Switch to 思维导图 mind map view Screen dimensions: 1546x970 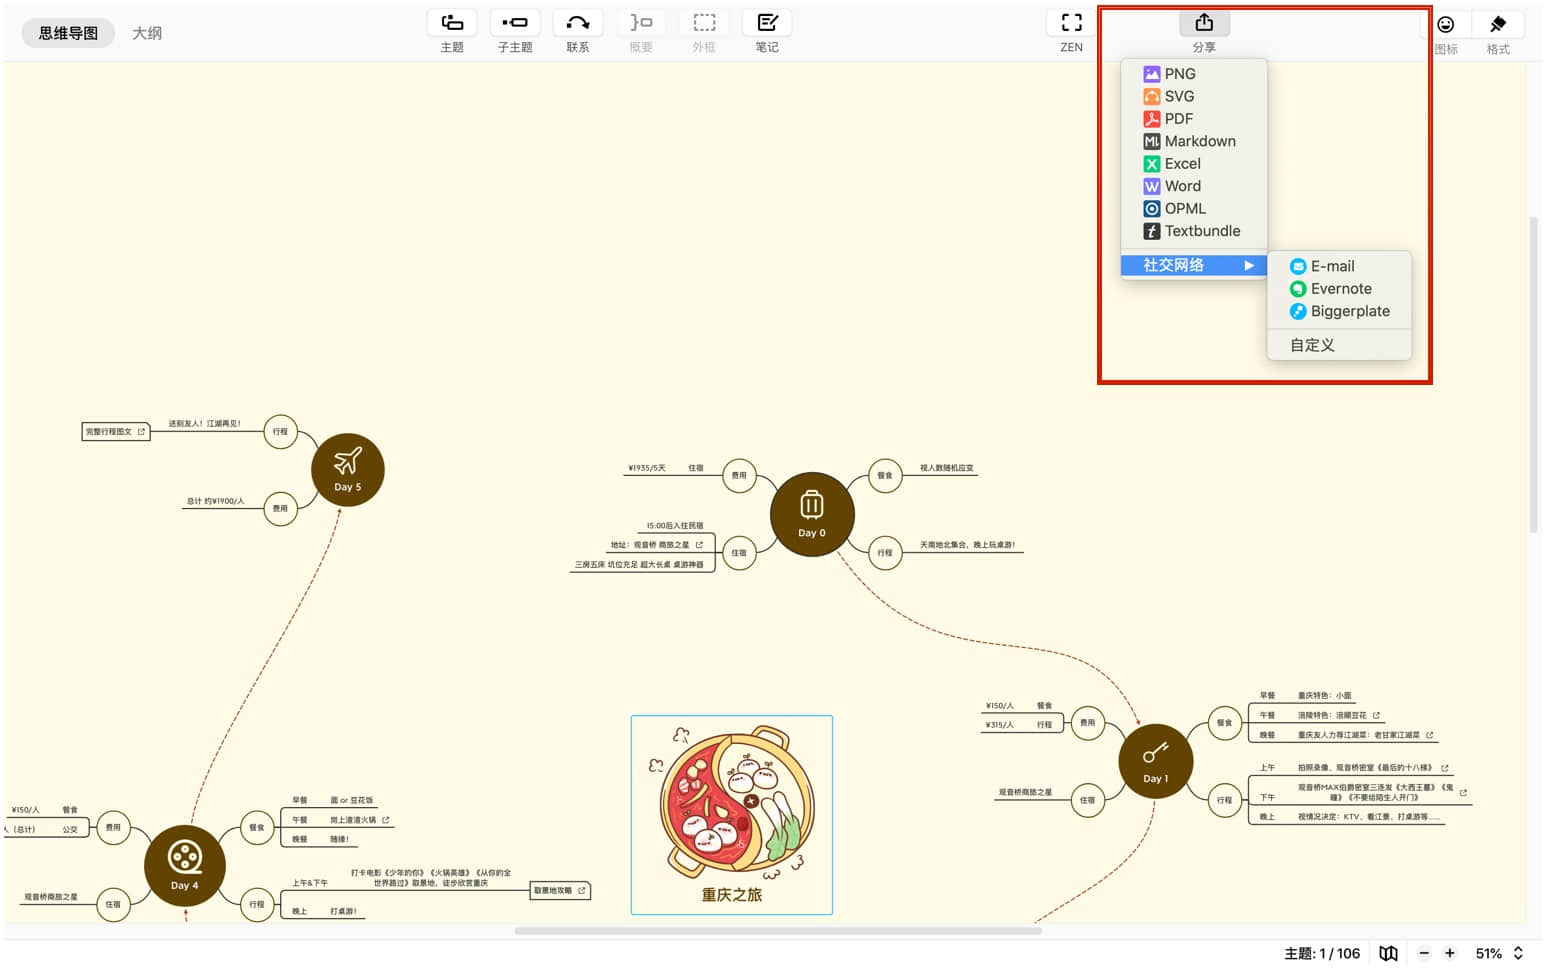point(68,33)
